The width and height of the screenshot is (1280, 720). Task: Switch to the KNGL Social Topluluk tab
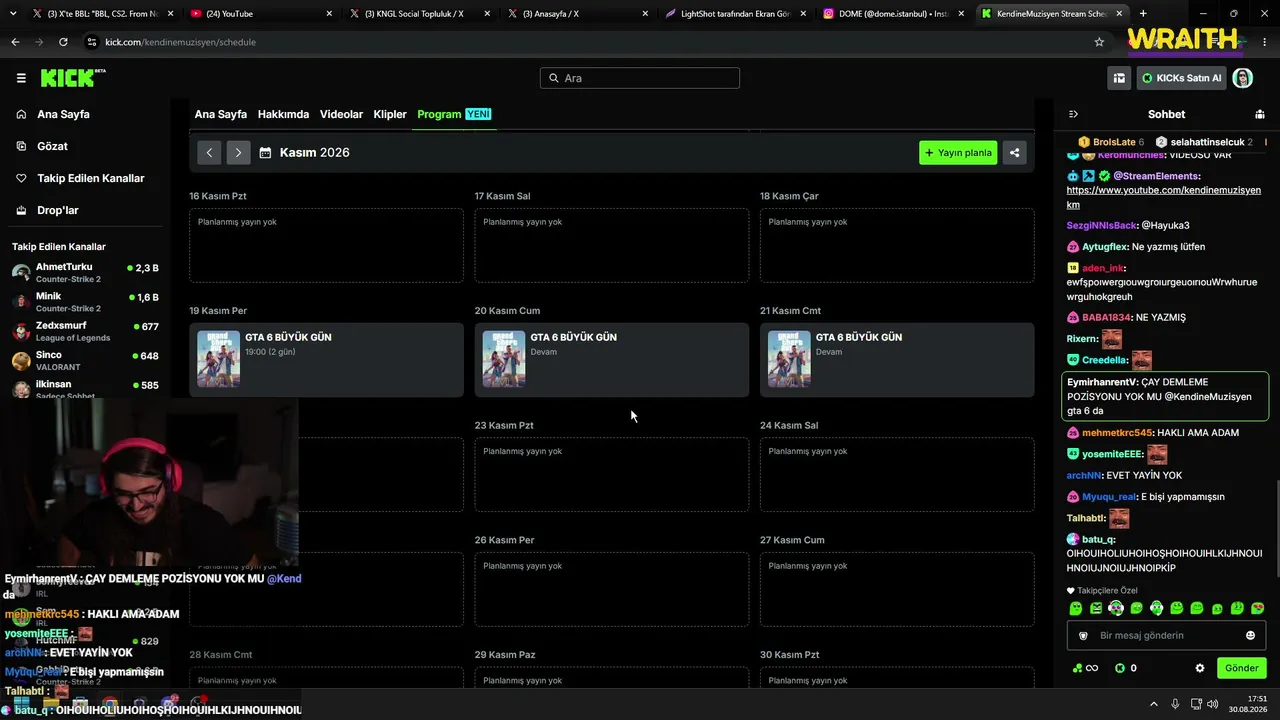[419, 14]
